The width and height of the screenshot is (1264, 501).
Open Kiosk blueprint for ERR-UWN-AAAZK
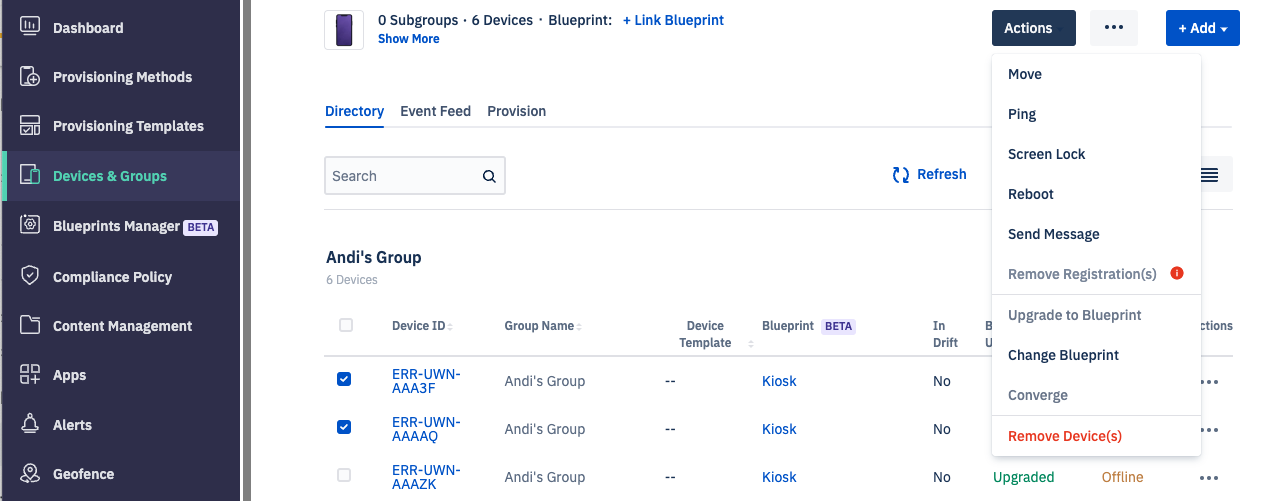[779, 477]
